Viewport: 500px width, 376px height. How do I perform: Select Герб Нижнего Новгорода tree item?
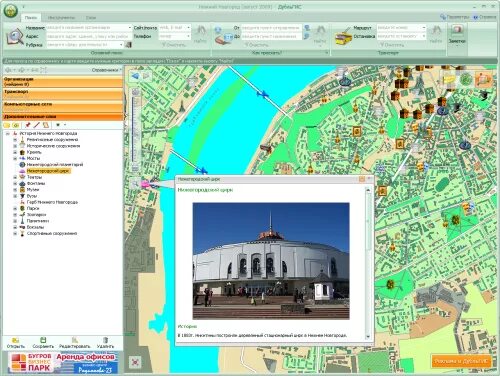tap(52, 202)
